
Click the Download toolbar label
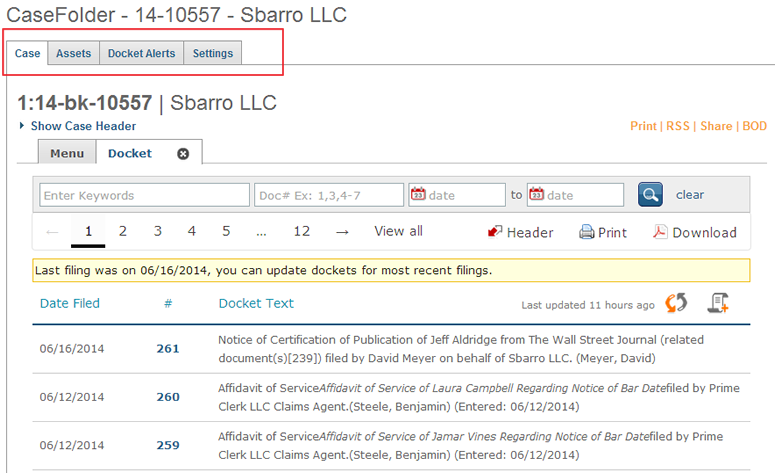pyautogui.click(x=704, y=232)
